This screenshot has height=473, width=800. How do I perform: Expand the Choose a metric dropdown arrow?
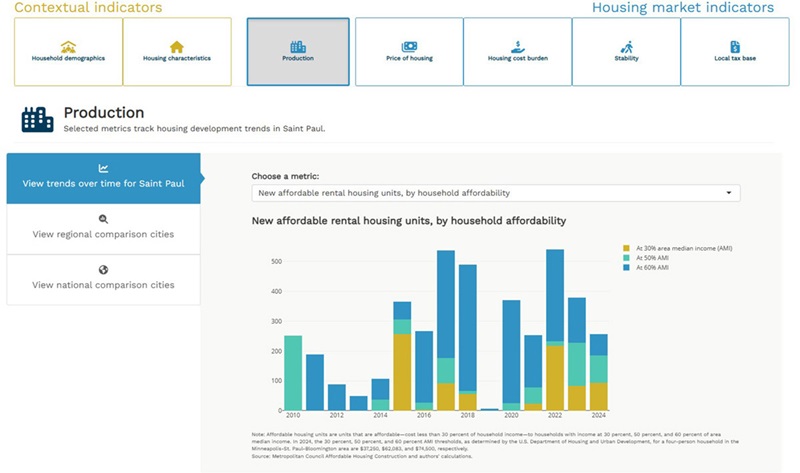click(729, 193)
